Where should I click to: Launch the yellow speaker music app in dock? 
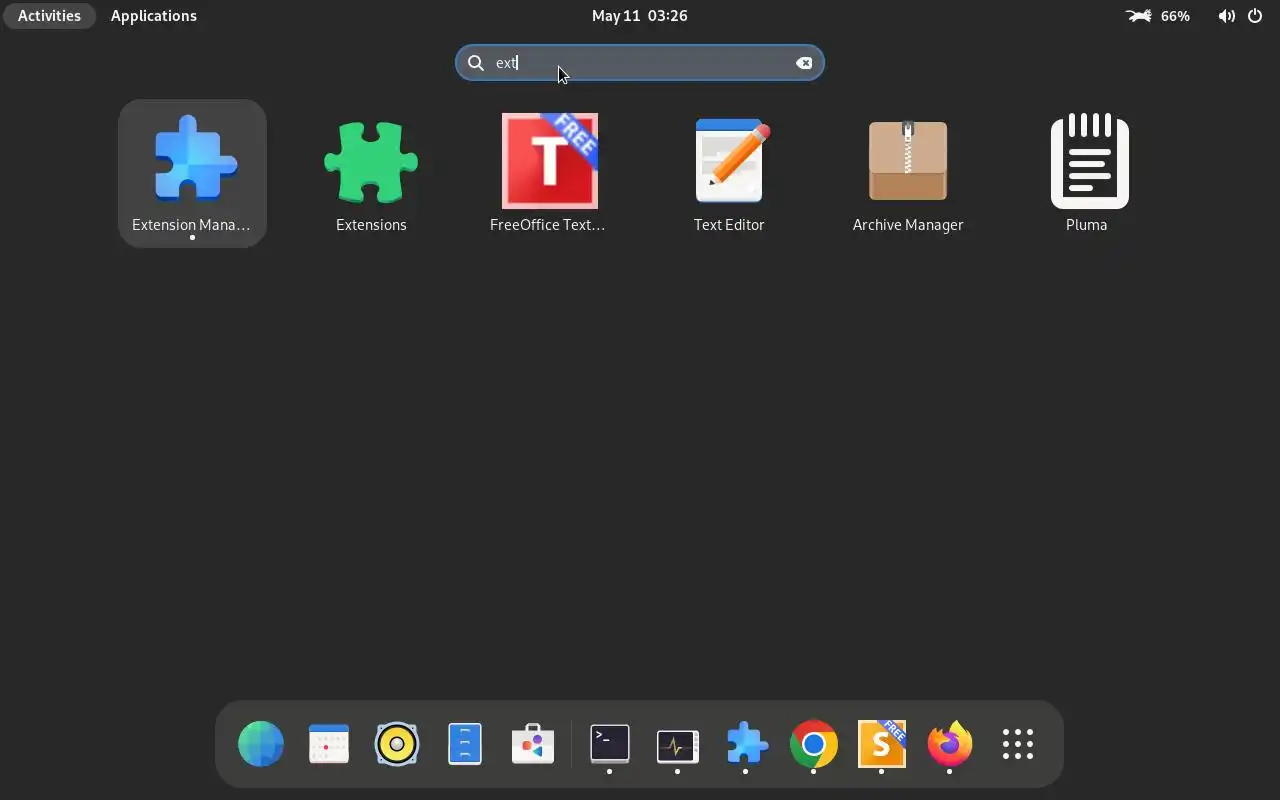397,745
